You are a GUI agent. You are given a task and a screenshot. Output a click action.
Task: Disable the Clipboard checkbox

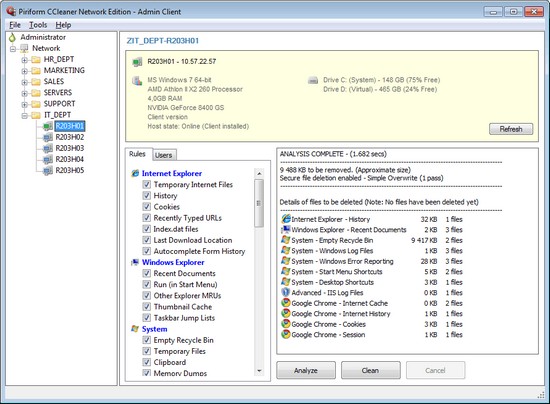(147, 362)
